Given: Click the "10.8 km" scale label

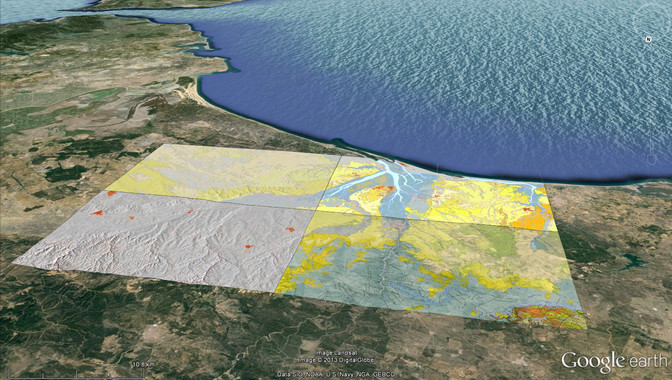Looking at the screenshot, I should point(144,365).
